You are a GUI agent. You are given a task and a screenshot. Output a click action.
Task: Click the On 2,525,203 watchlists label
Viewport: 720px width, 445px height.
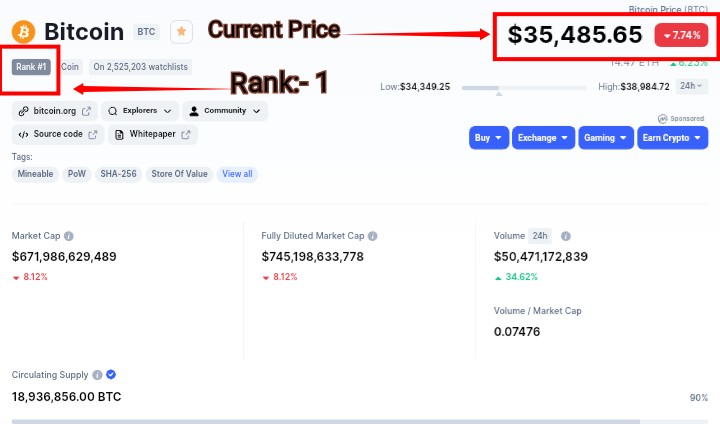(141, 67)
